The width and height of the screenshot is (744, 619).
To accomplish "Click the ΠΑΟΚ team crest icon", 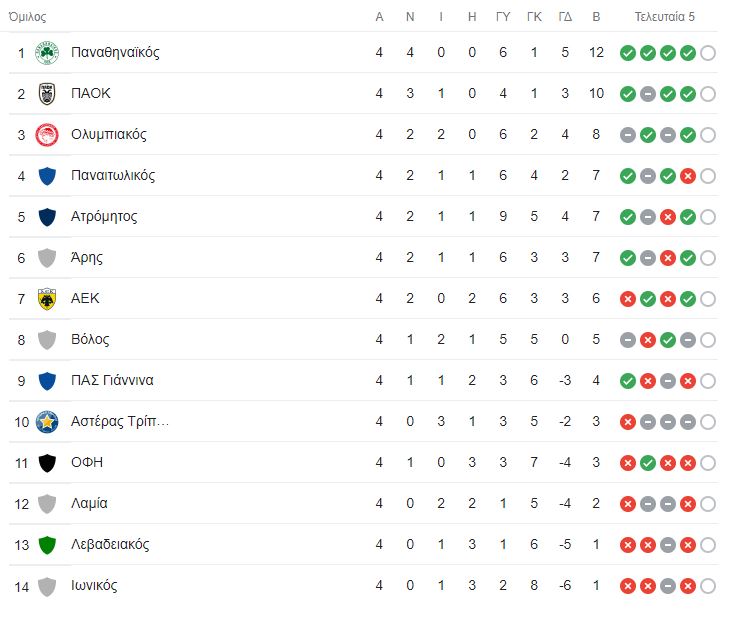I will (x=47, y=93).
